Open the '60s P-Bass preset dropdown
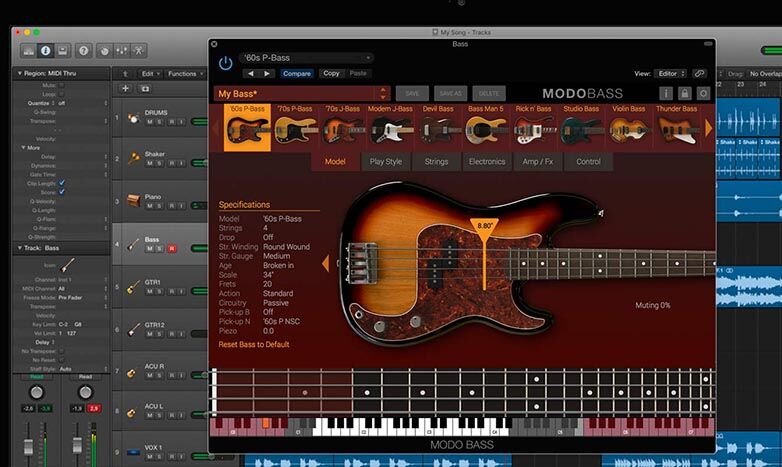 click(x=306, y=58)
